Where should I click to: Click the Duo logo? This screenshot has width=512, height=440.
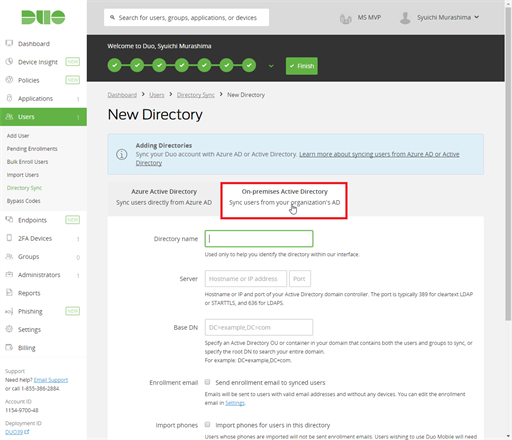click(43, 17)
